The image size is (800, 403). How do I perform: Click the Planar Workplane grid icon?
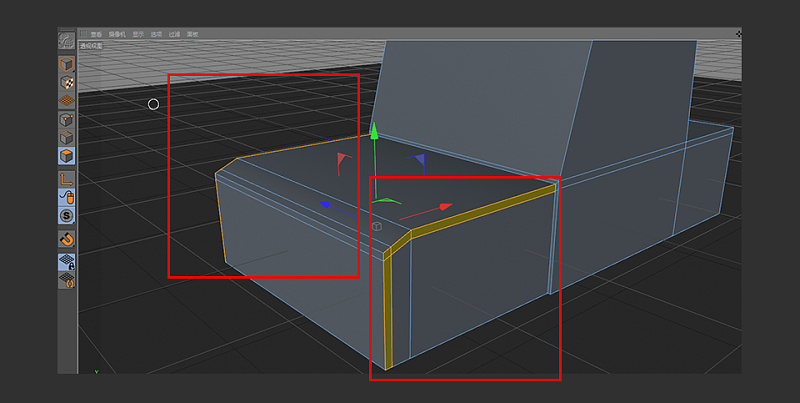point(66,280)
